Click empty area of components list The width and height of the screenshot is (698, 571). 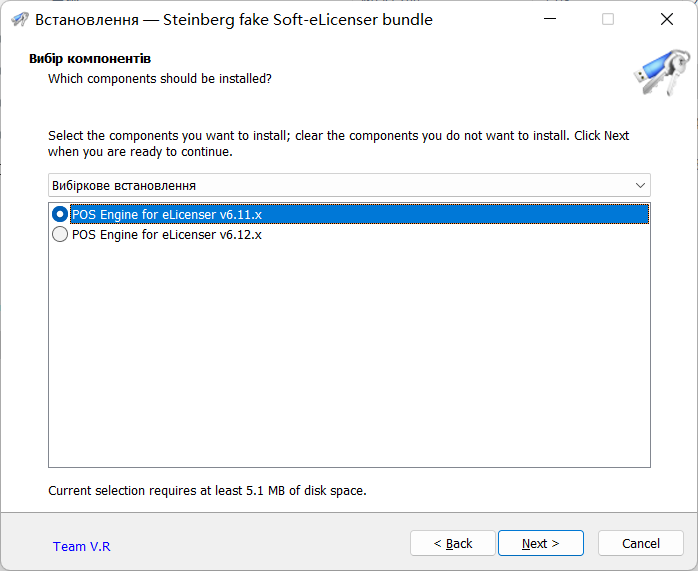350,360
